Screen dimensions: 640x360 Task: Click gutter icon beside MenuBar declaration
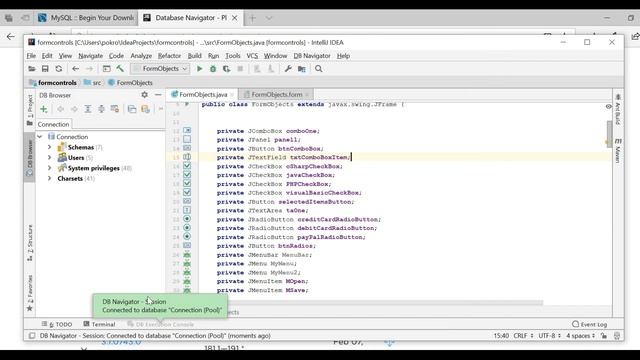point(187,254)
